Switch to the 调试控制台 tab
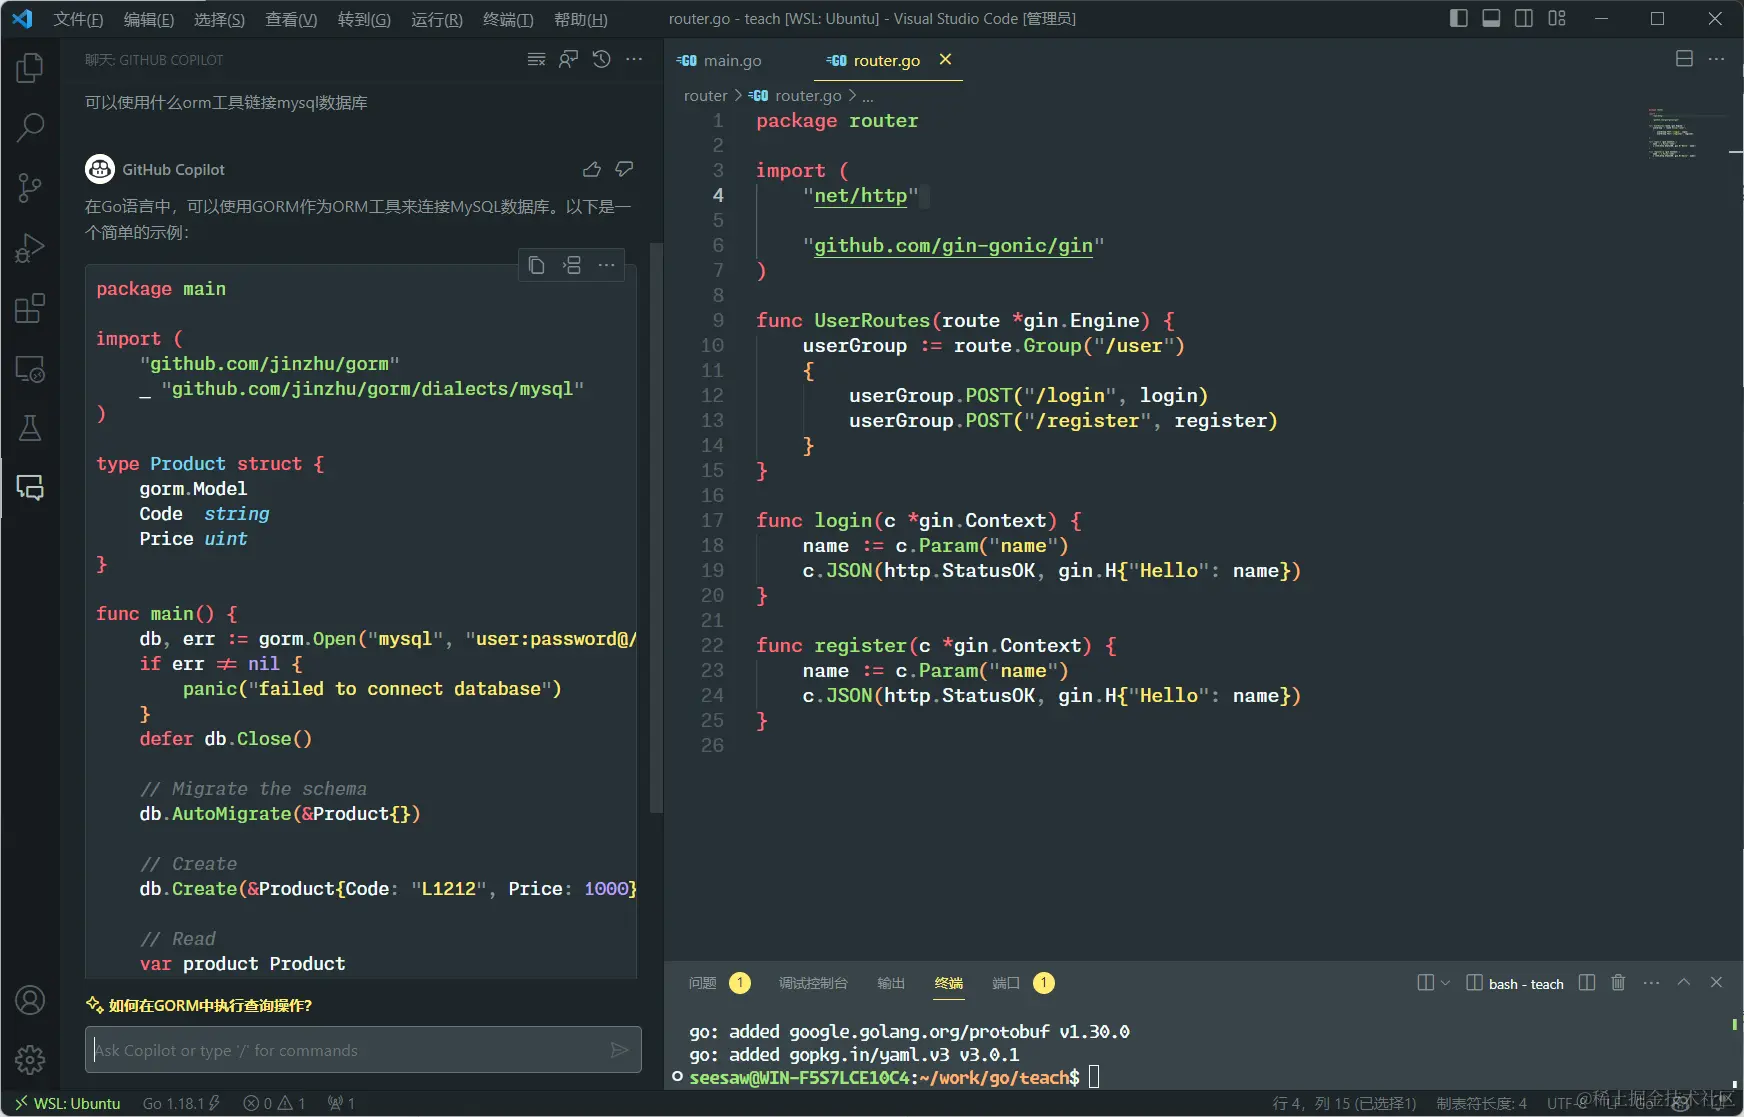The image size is (1744, 1117). pos(813,983)
